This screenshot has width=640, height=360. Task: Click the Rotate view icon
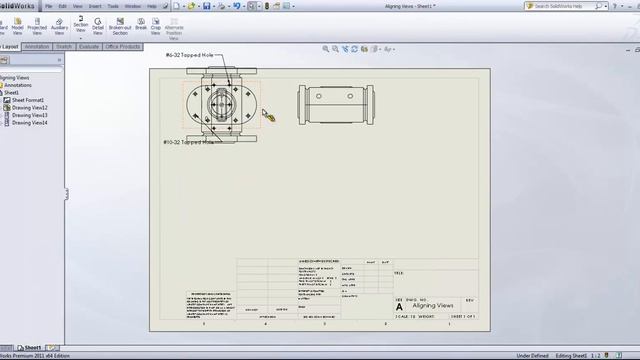click(354, 49)
